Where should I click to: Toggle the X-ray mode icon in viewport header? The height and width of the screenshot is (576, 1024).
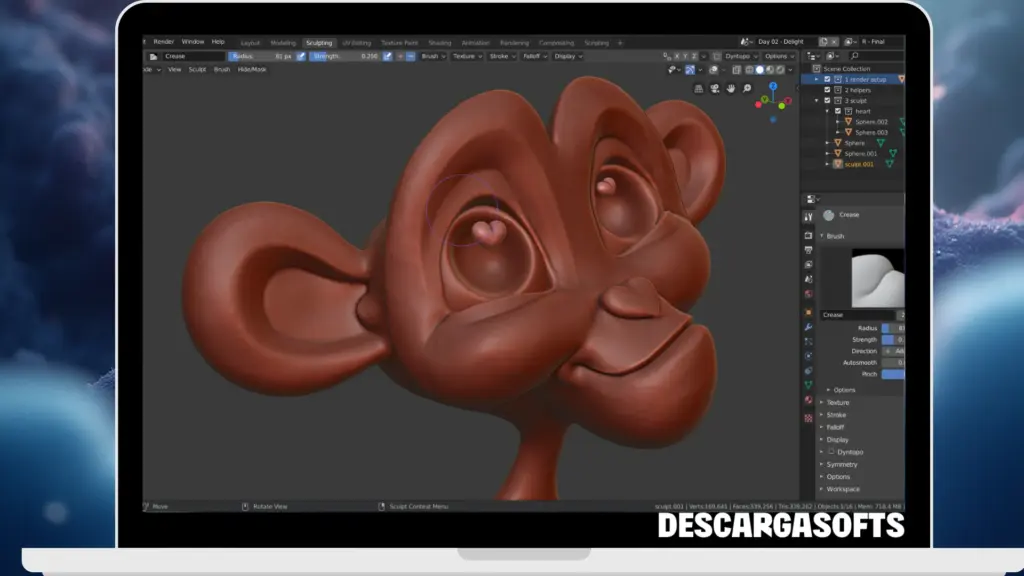coord(737,70)
